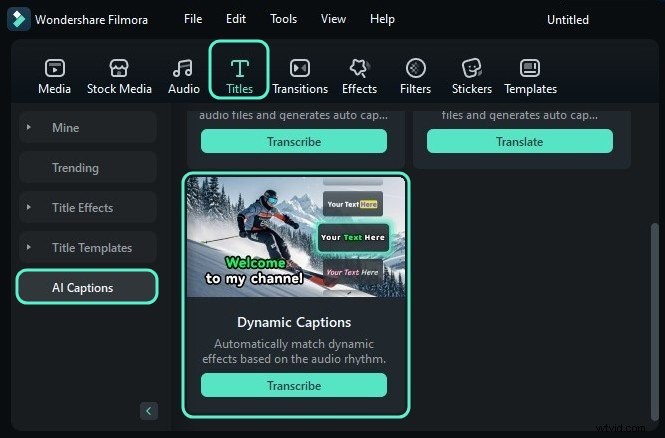Click the Dynamic Captions skier thumbnail
Viewport: 665px width, 438px height.
pos(294,237)
